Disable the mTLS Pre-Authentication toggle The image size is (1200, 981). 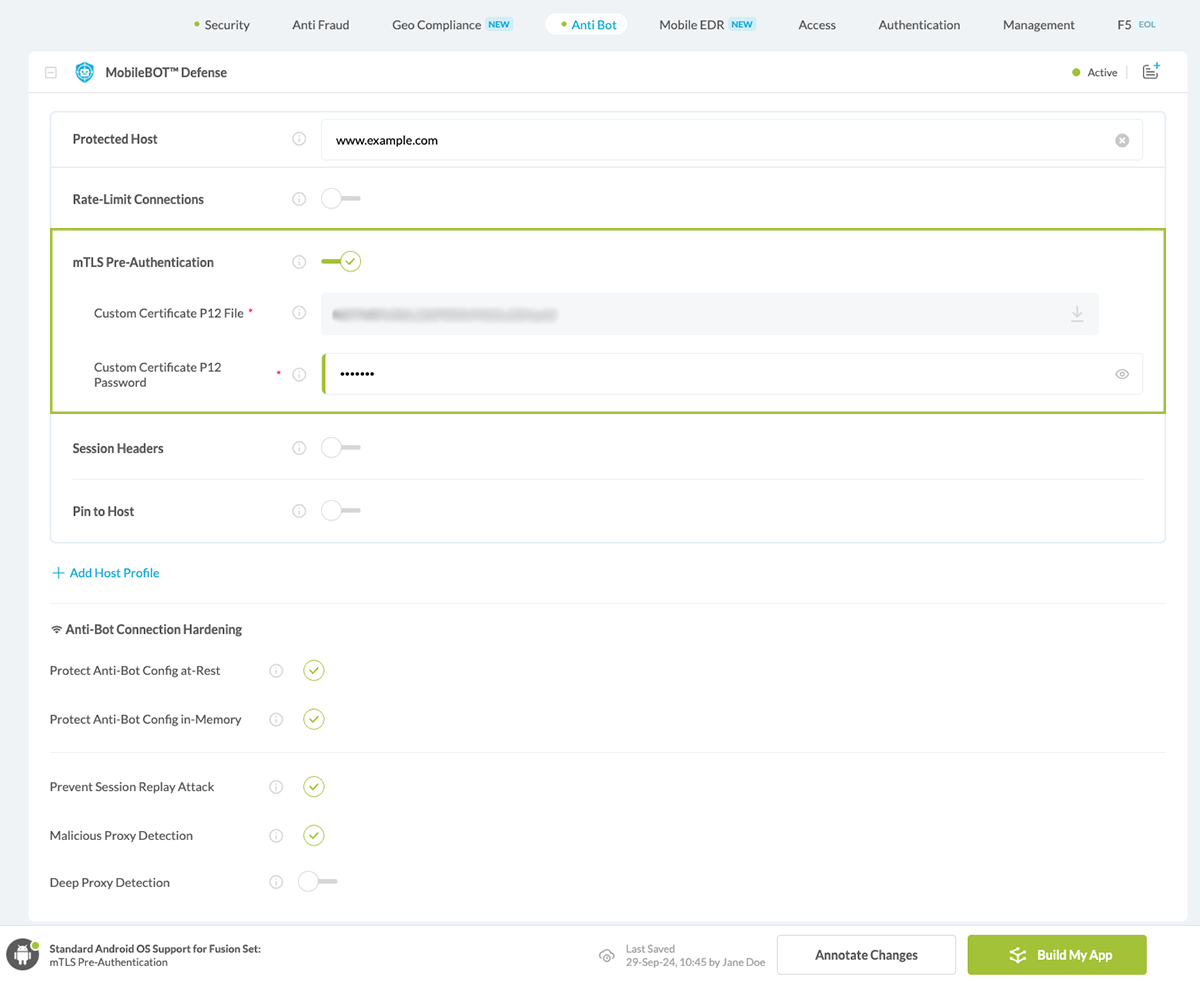[x=341, y=262]
